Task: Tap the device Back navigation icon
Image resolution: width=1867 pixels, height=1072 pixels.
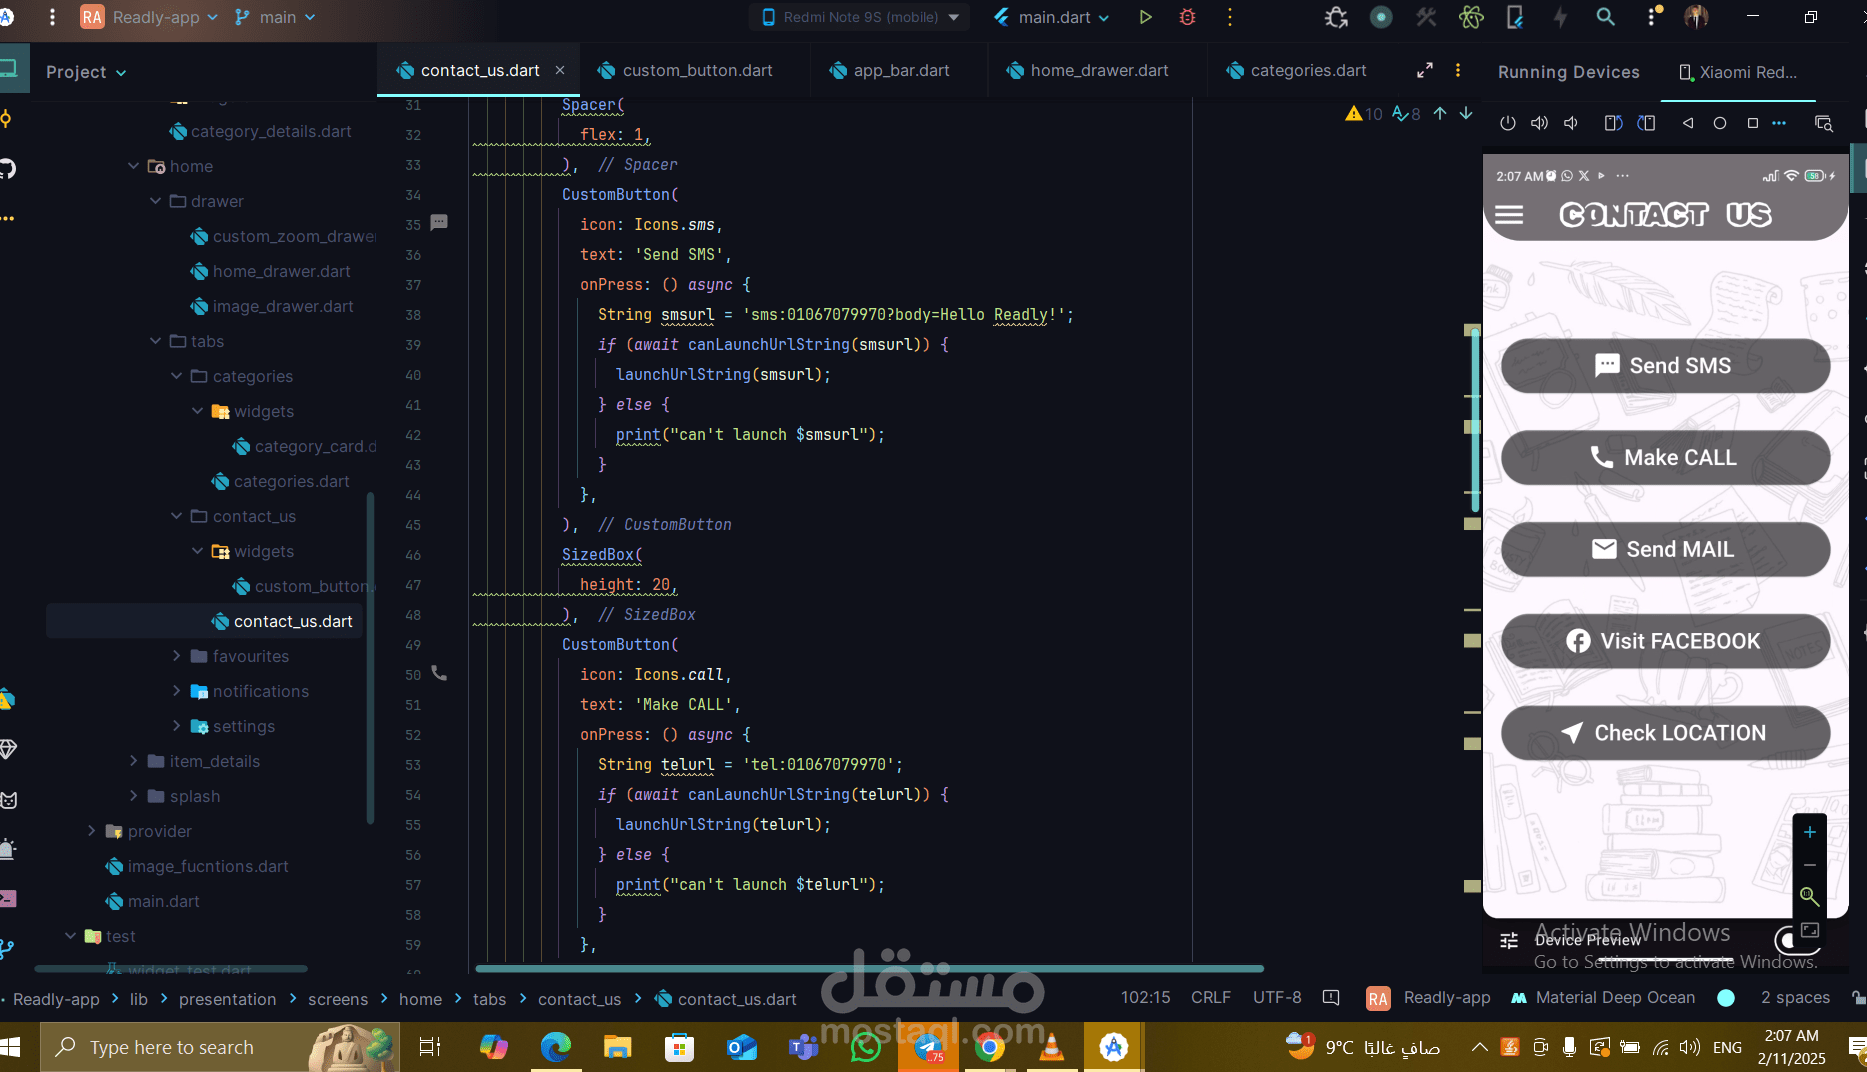Action: [x=1688, y=123]
